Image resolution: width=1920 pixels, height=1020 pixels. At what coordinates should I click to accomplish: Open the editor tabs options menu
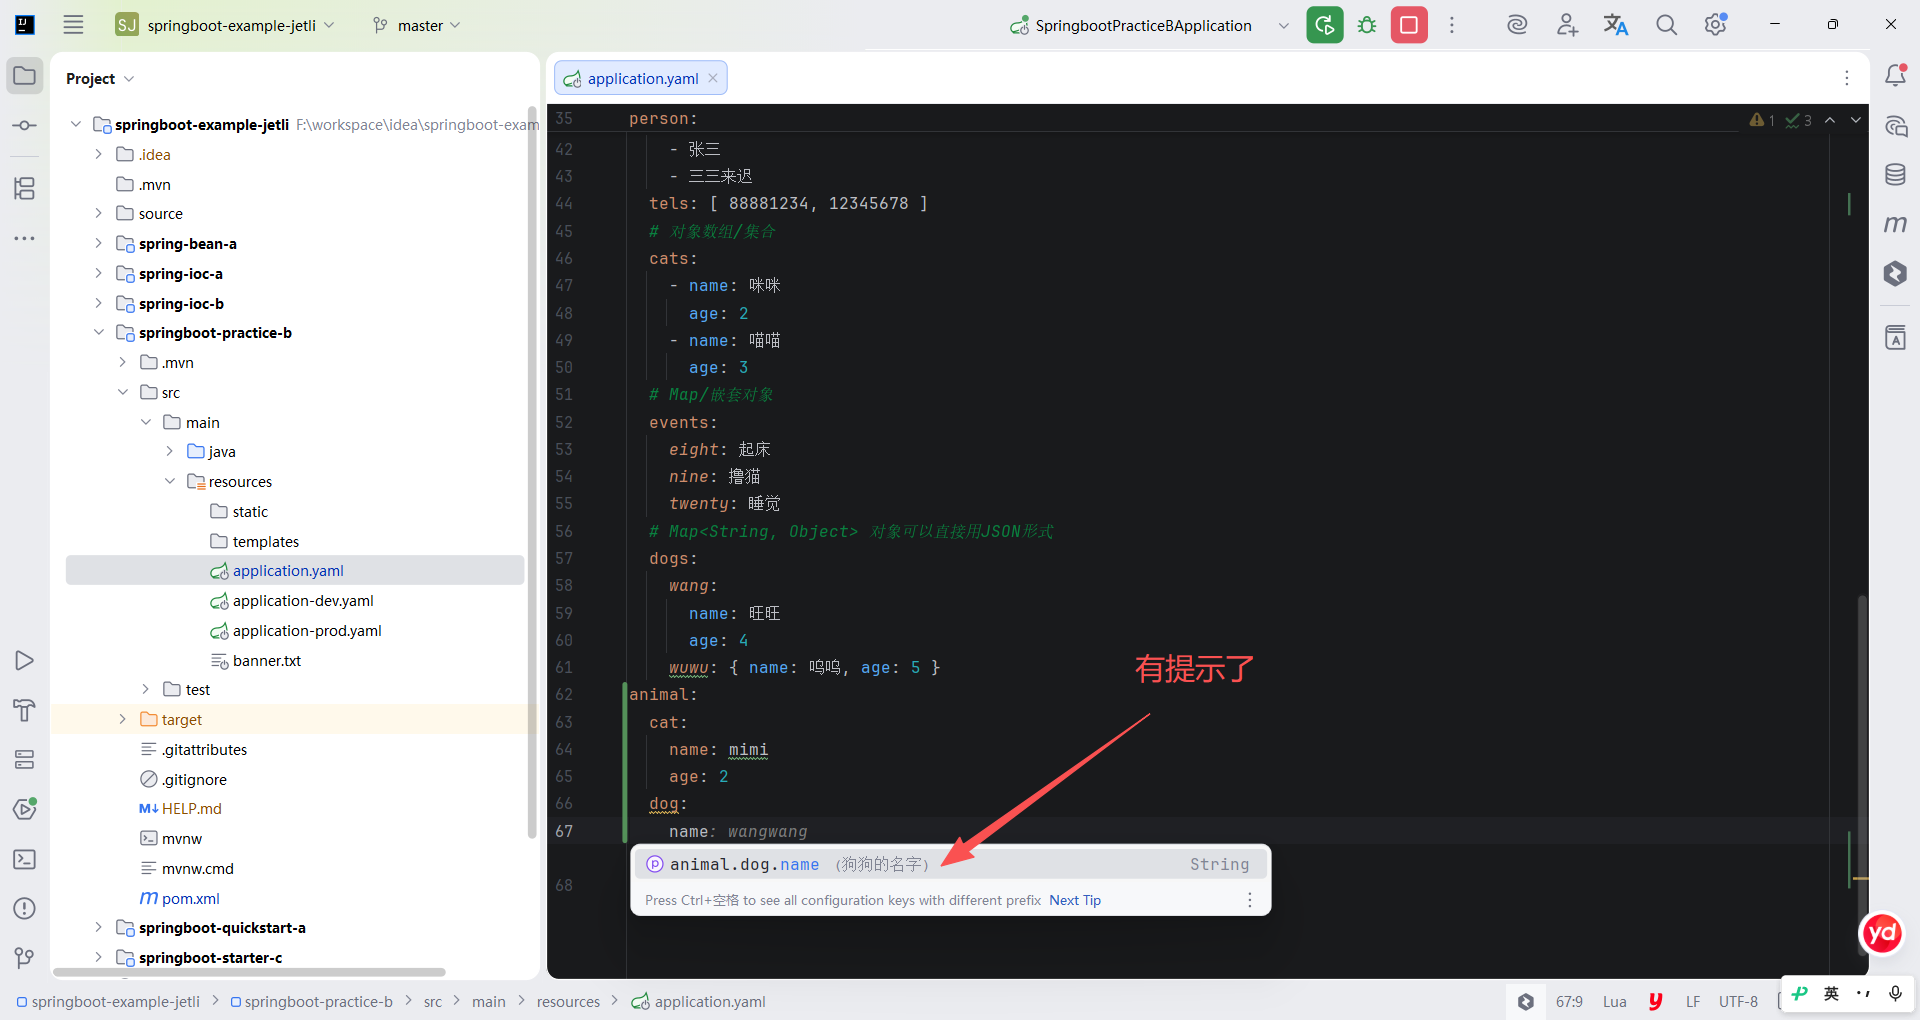(x=1847, y=78)
